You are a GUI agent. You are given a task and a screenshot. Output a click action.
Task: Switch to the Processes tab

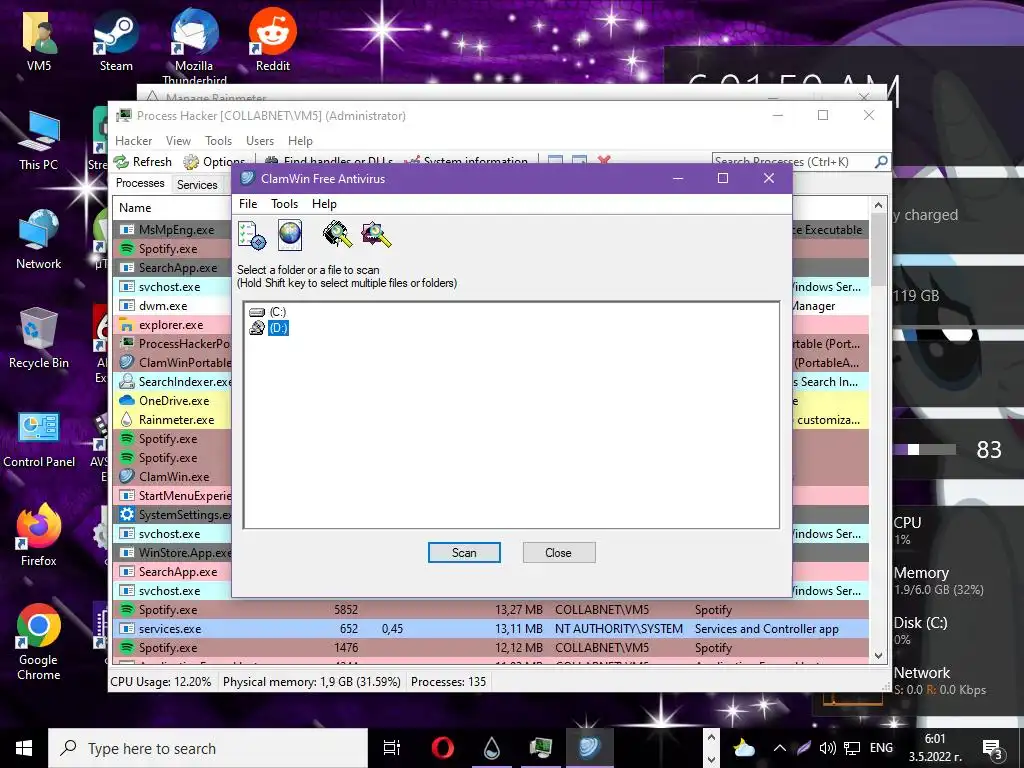pos(140,184)
